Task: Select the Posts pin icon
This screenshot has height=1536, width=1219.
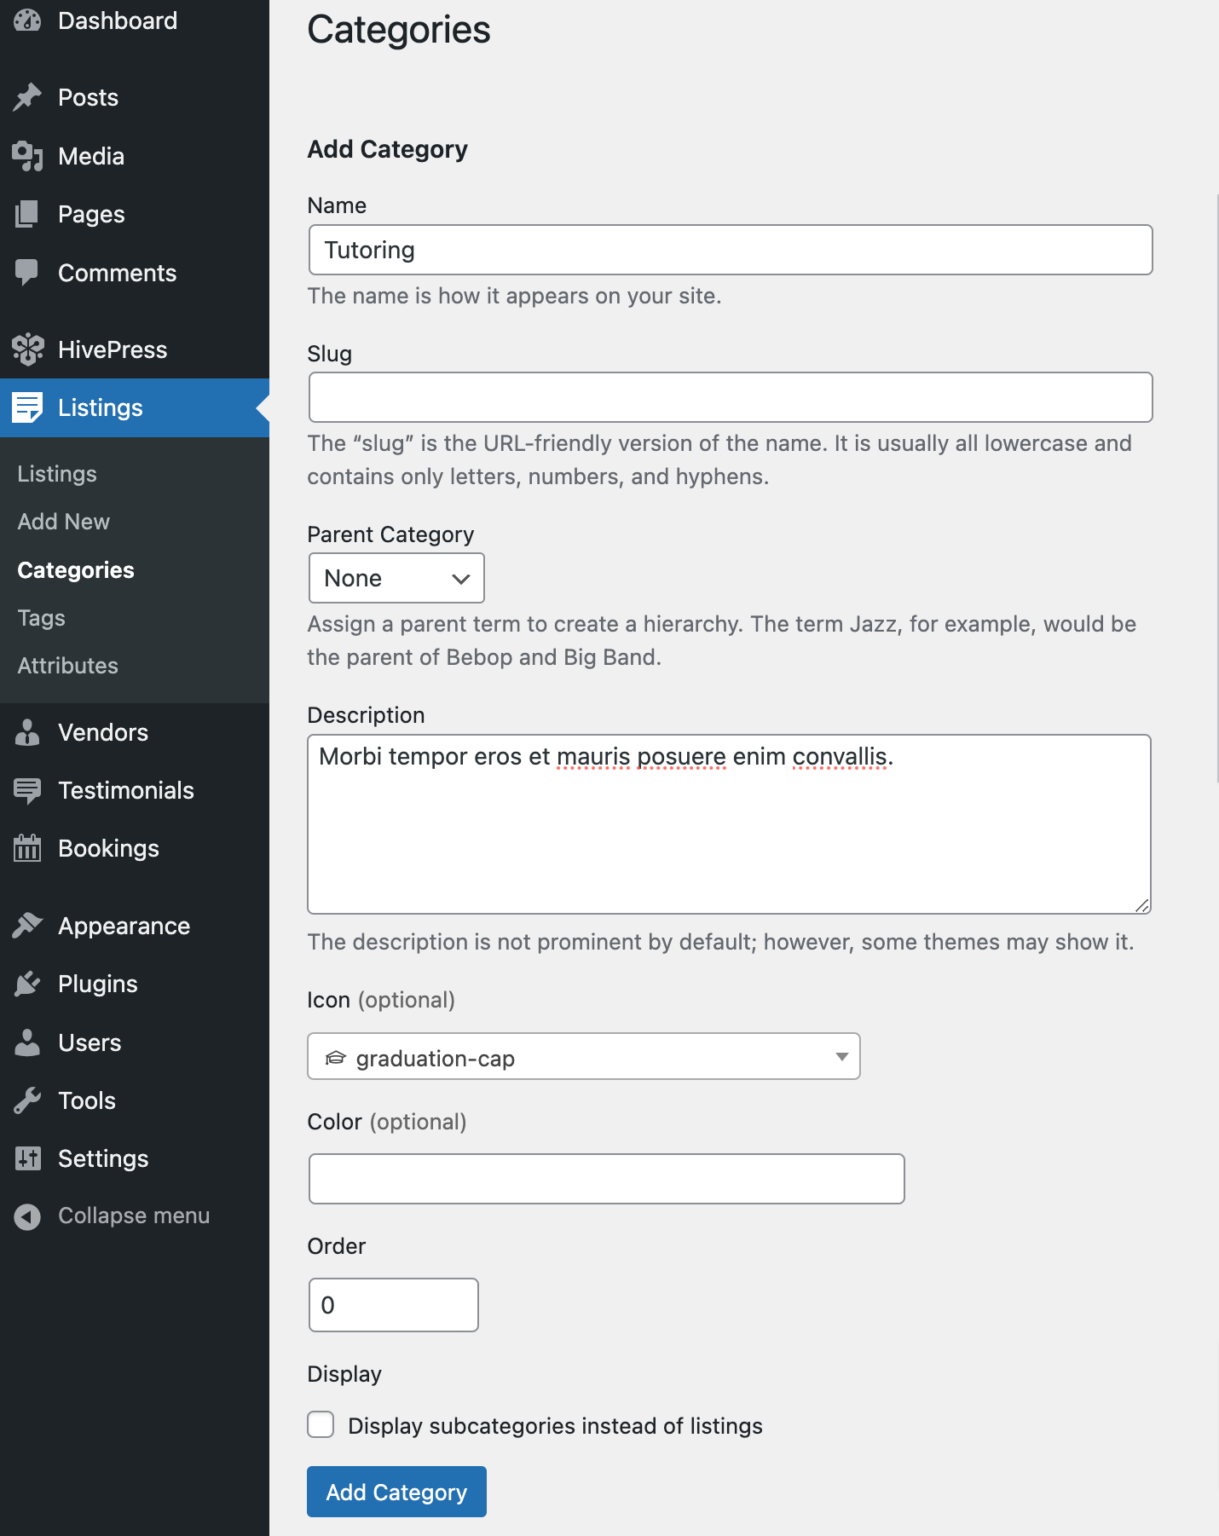Action: (x=26, y=97)
